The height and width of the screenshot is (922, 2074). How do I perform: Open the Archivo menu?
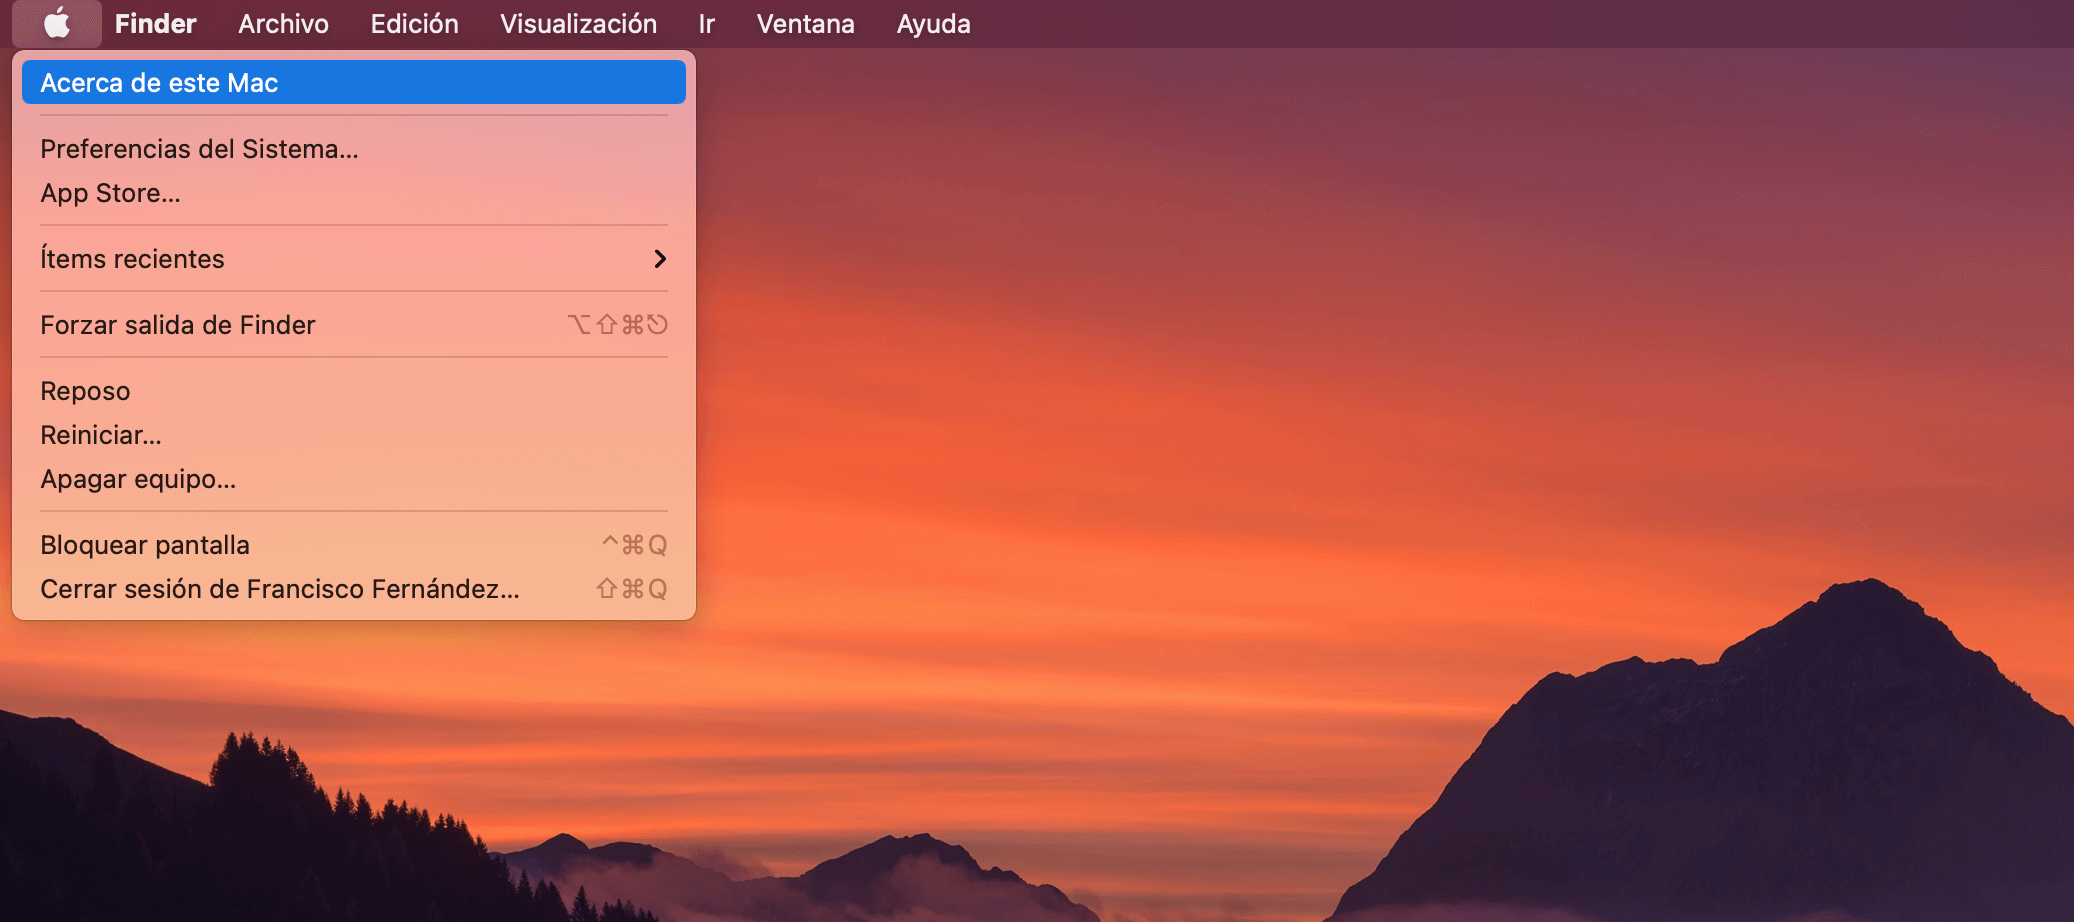282,23
